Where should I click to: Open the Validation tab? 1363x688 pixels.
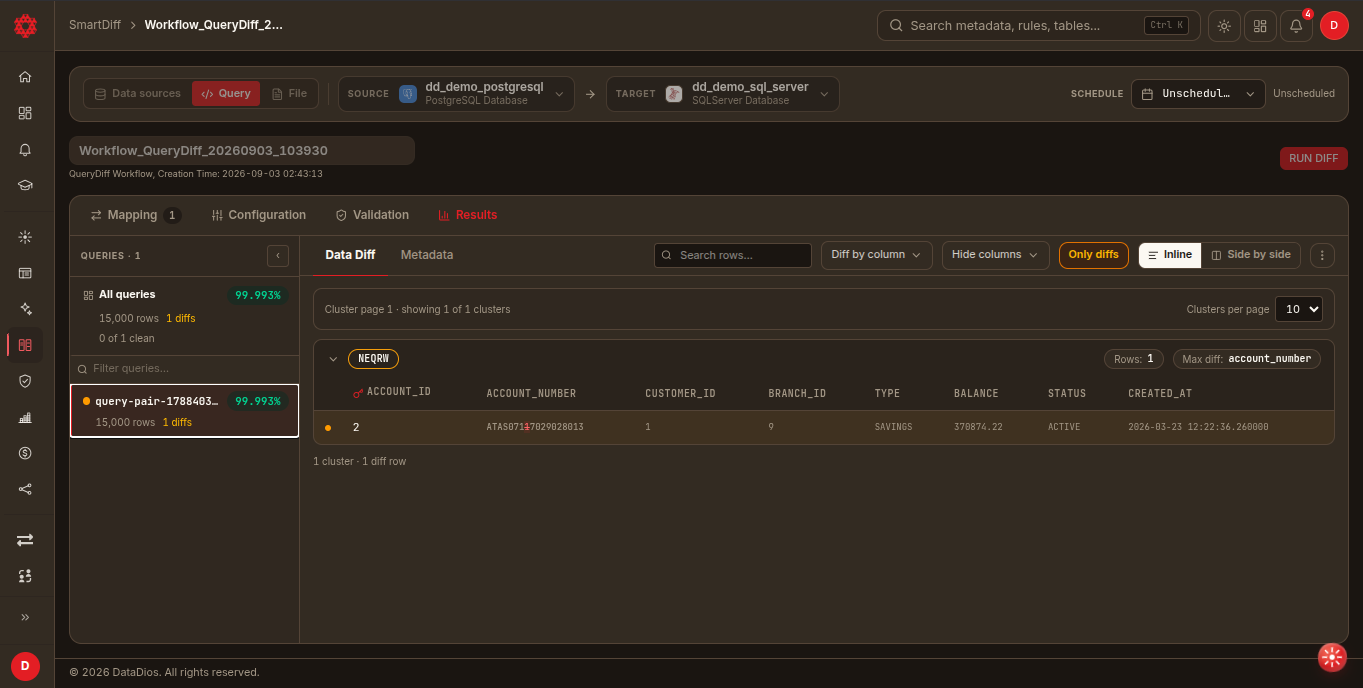372,215
